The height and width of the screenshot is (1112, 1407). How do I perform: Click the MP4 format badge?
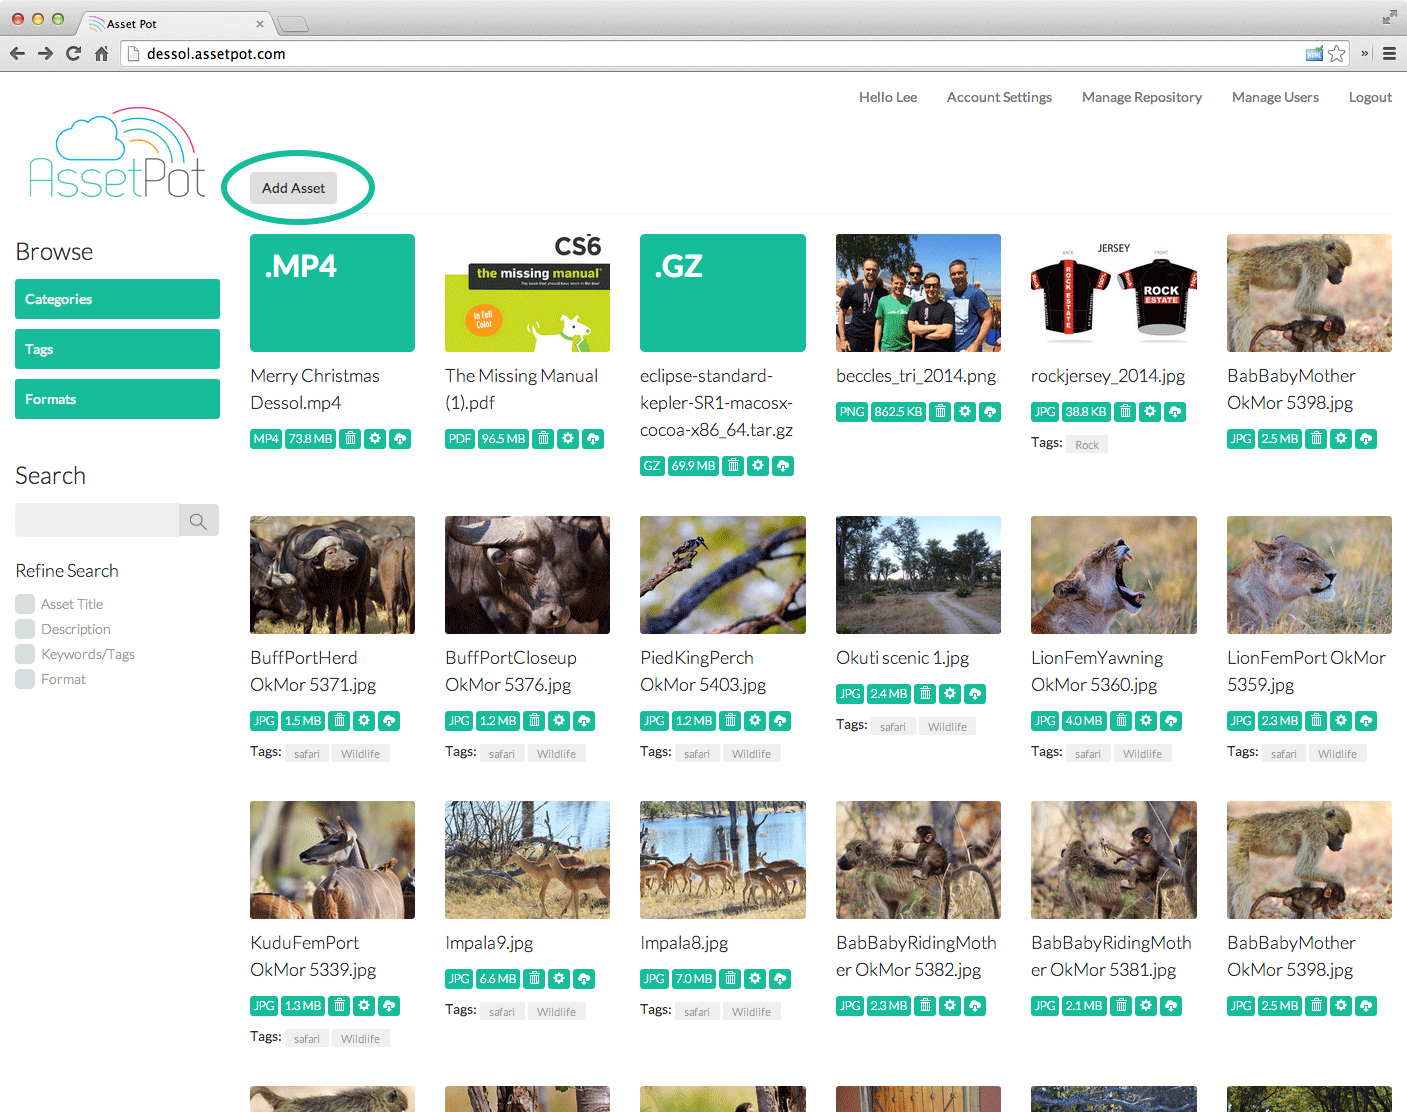[266, 439]
